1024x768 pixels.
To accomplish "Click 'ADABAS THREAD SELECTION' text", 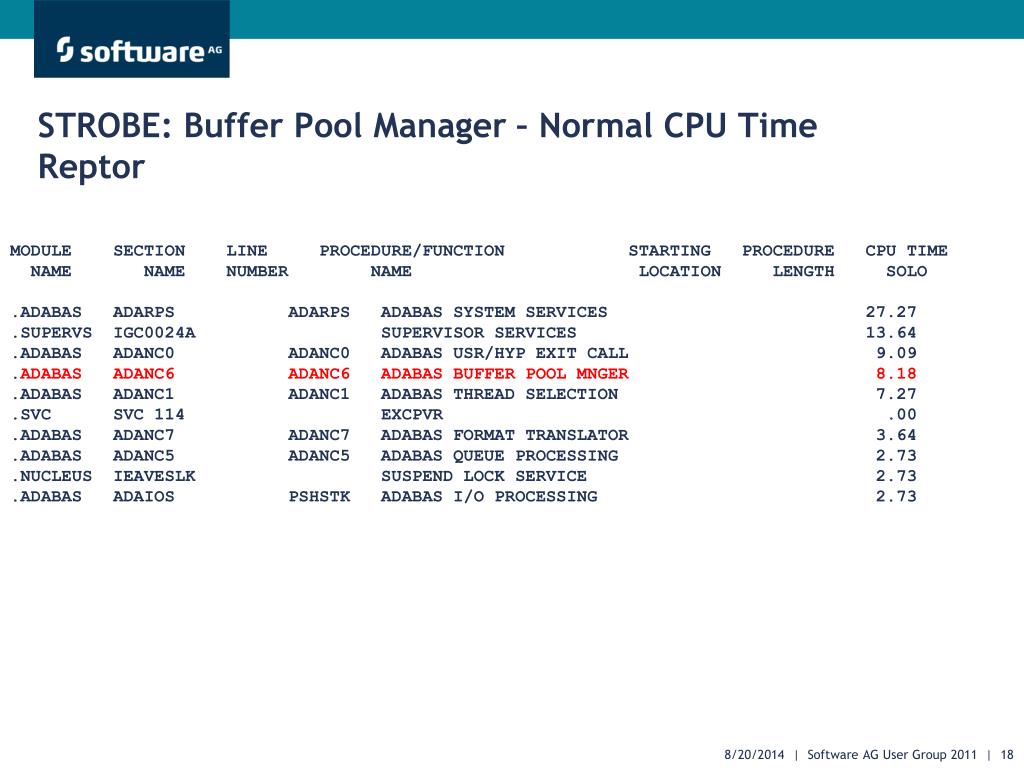I will coord(499,394).
